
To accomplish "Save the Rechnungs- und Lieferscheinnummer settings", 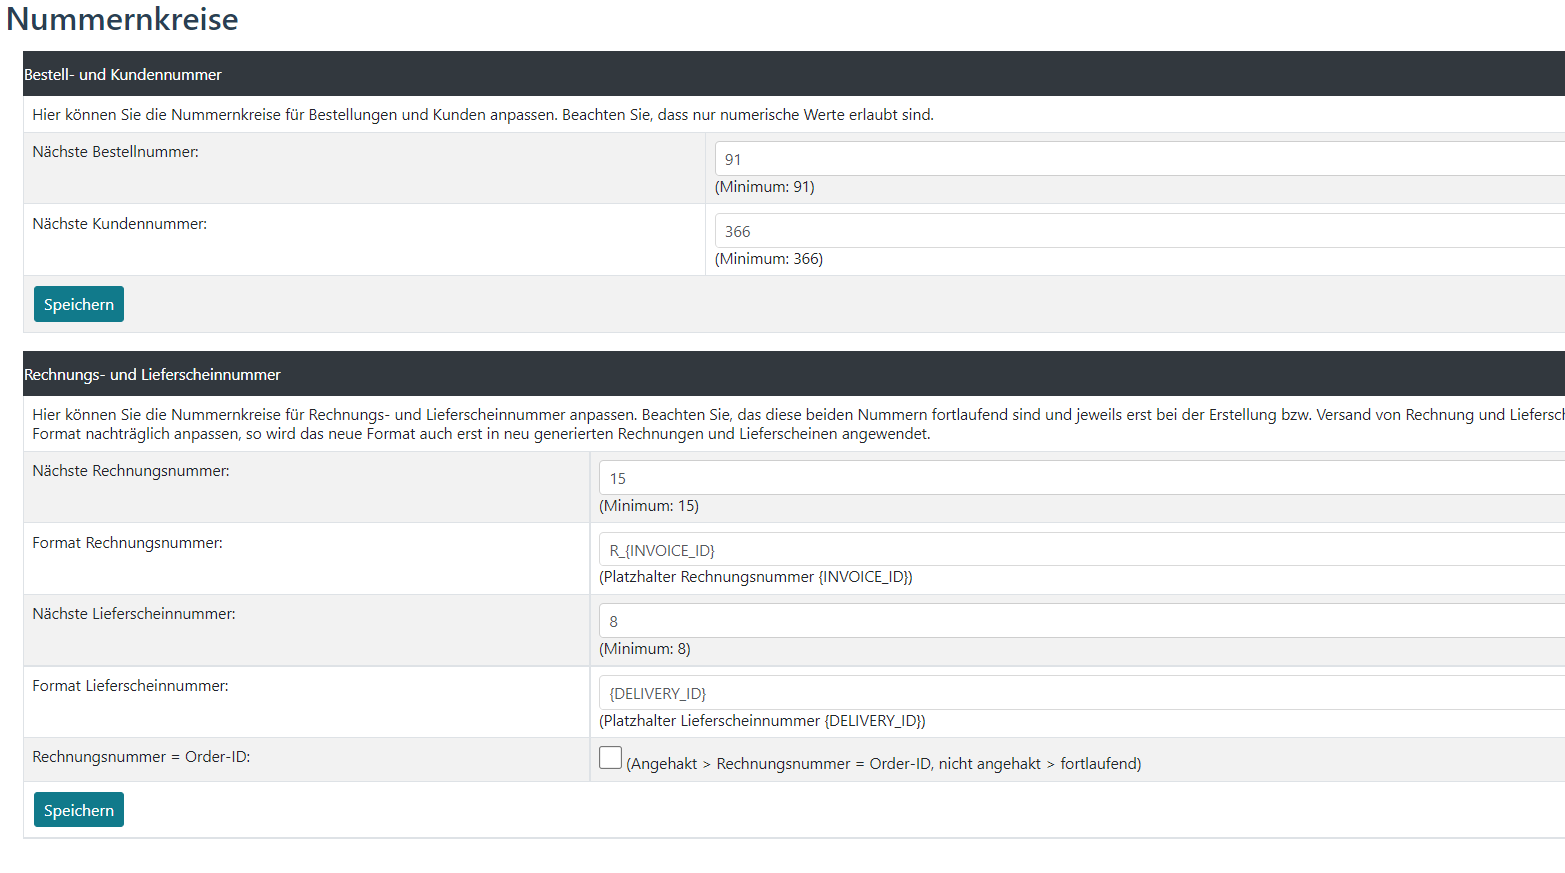I will click(79, 810).
